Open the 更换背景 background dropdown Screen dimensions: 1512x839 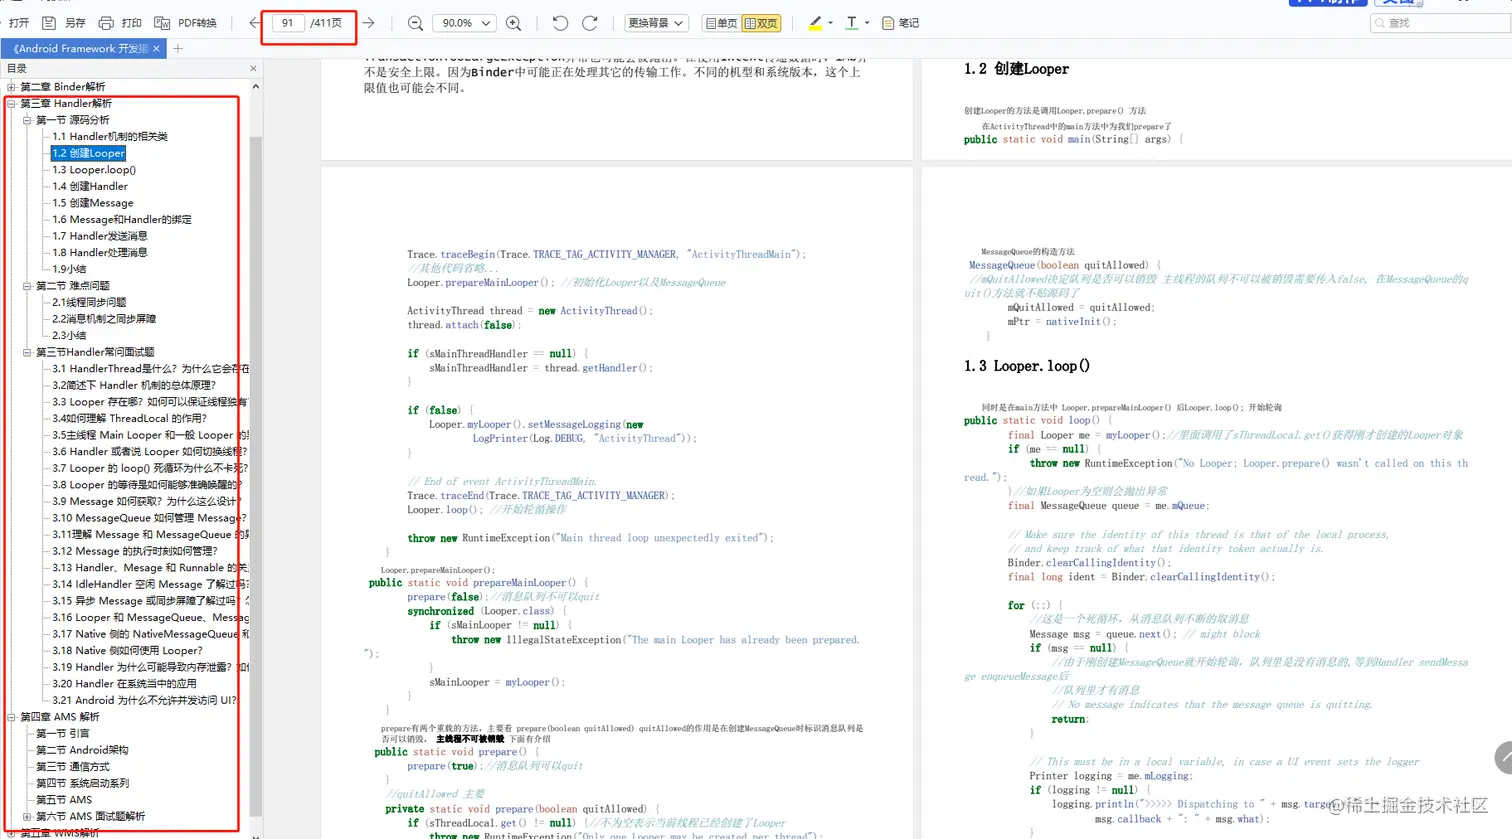tap(655, 22)
